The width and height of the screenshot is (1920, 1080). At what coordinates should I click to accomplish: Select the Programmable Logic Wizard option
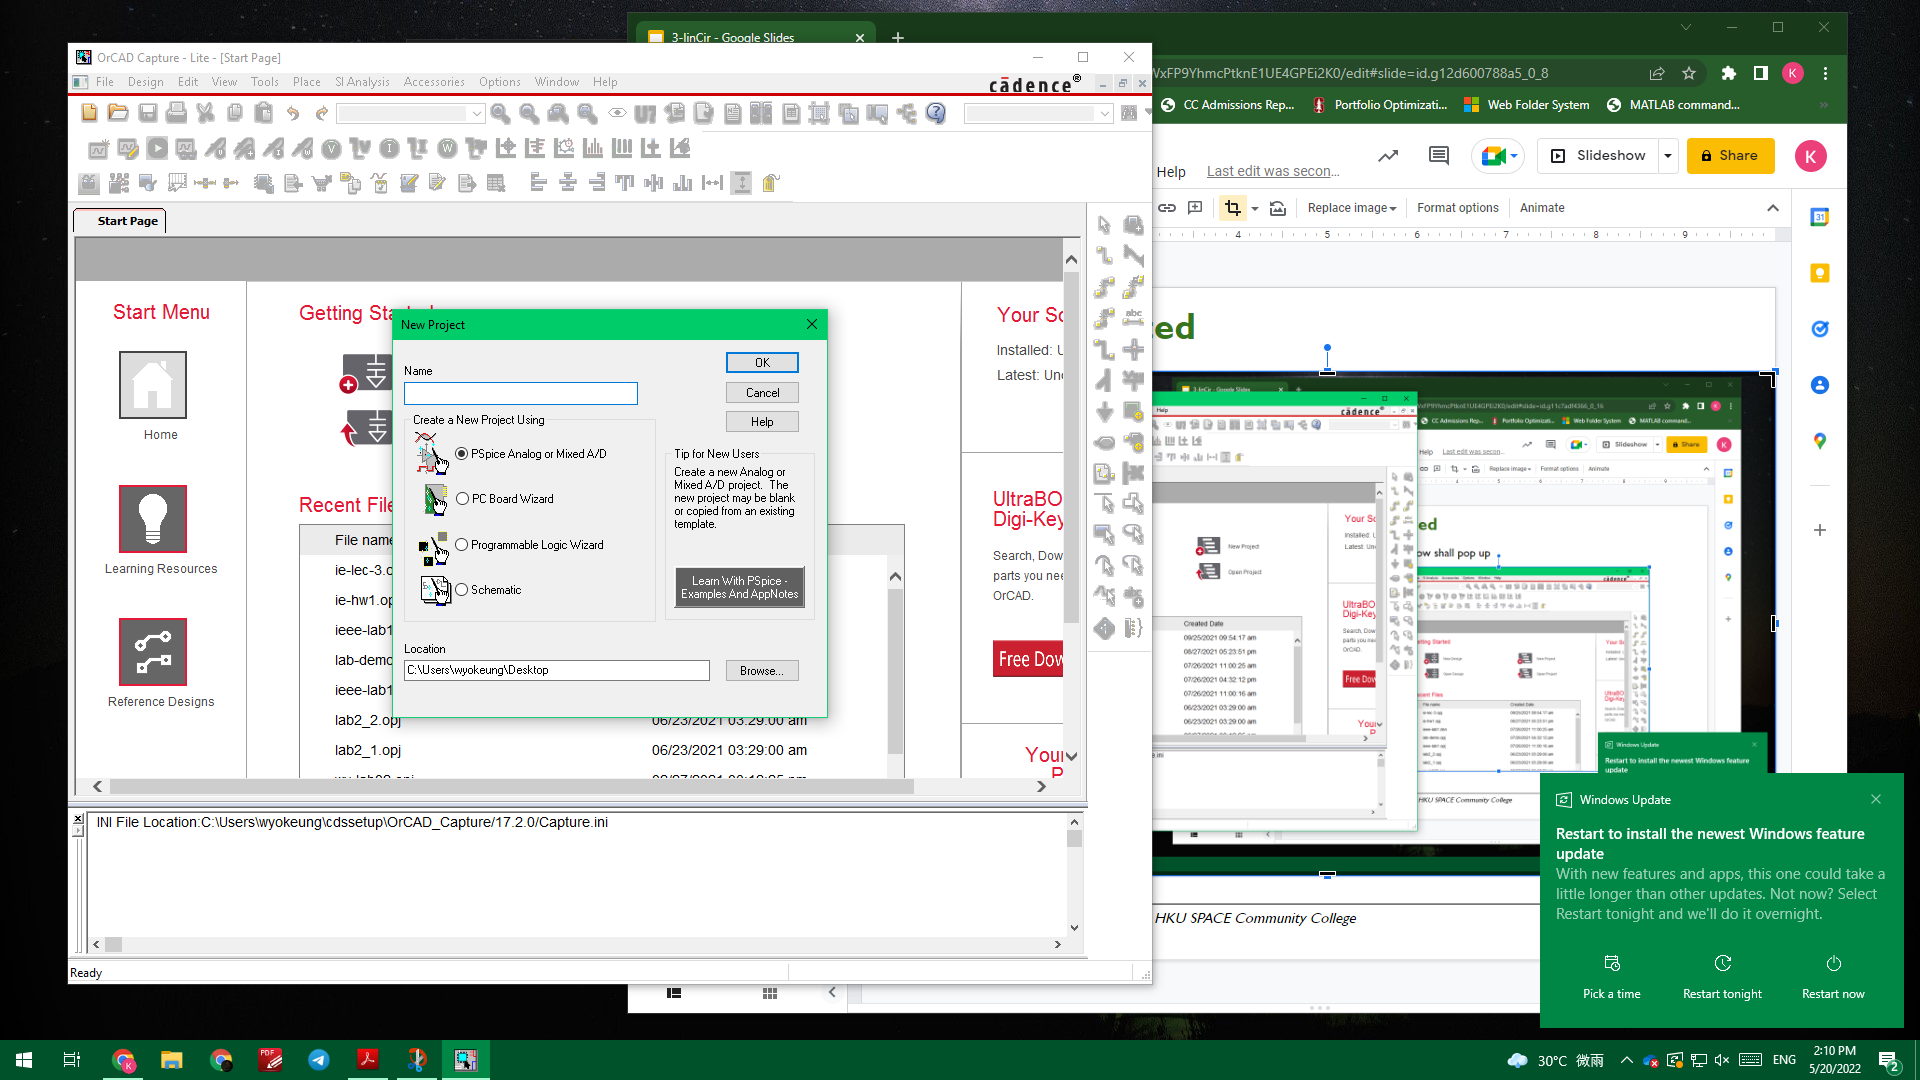530,545
